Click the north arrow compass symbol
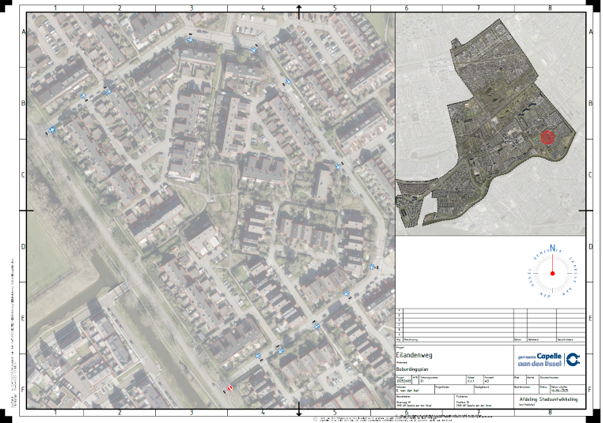This screenshot has width=603, height=423. click(544, 270)
